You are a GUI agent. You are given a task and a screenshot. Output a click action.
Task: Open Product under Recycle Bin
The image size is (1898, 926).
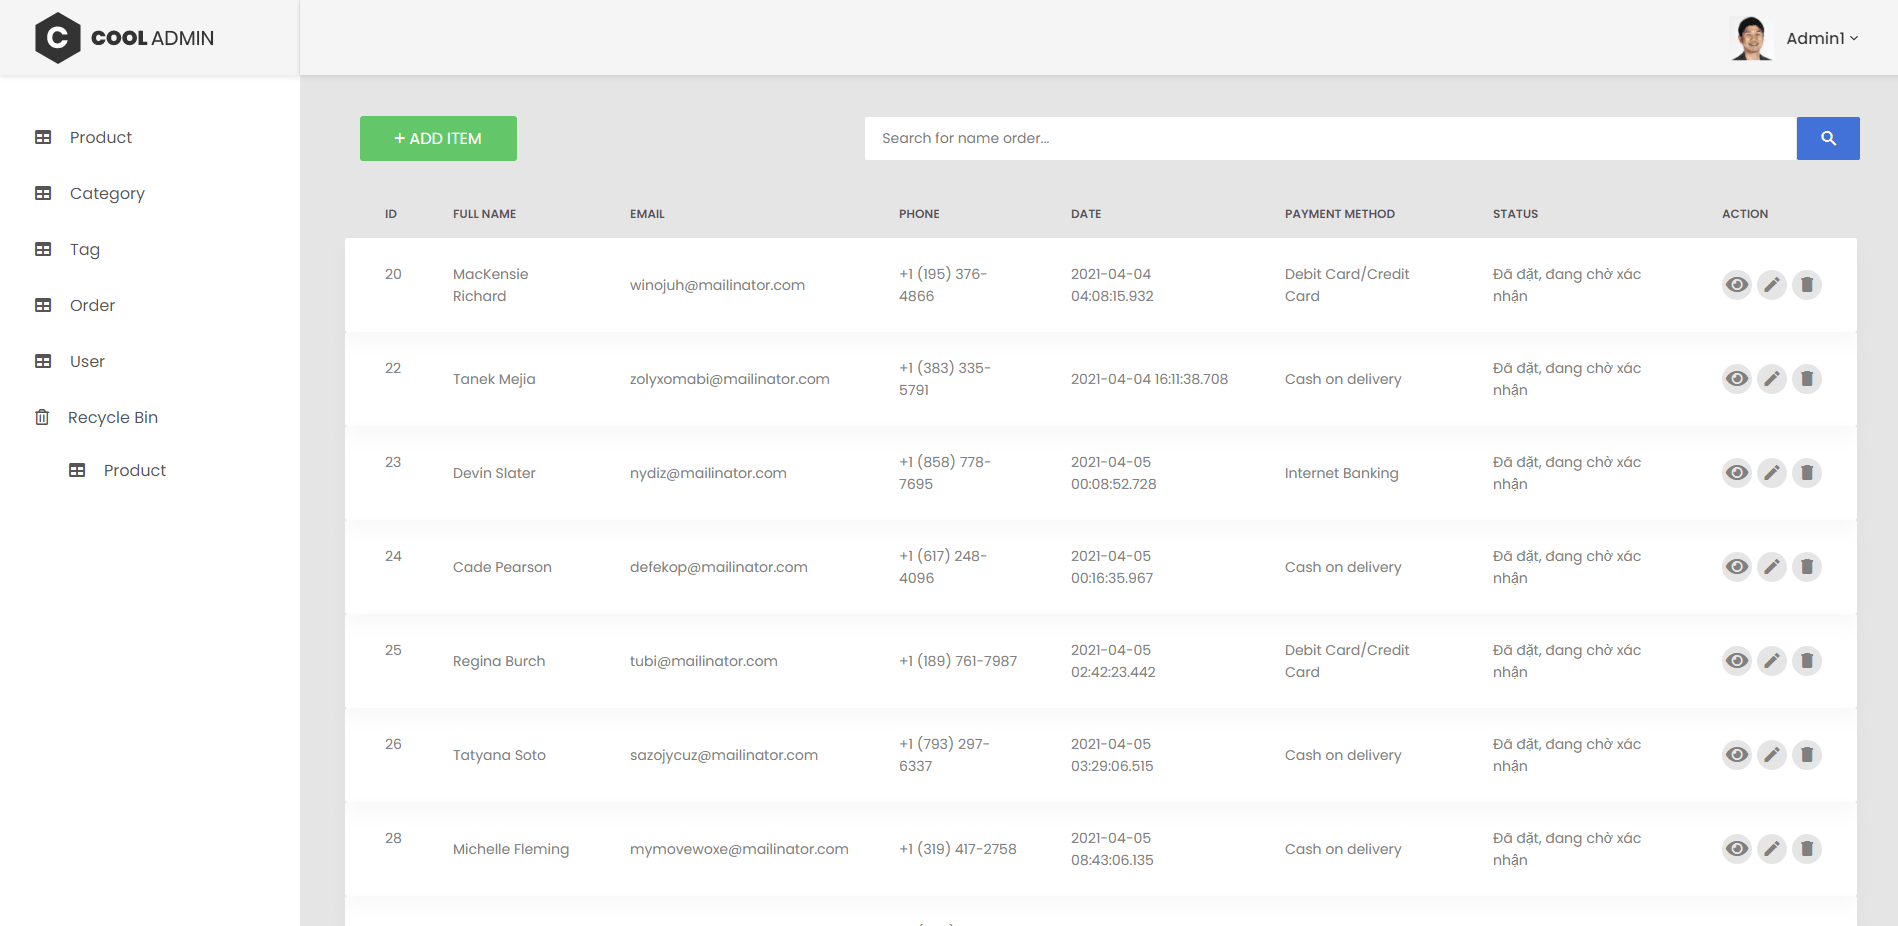(x=135, y=470)
